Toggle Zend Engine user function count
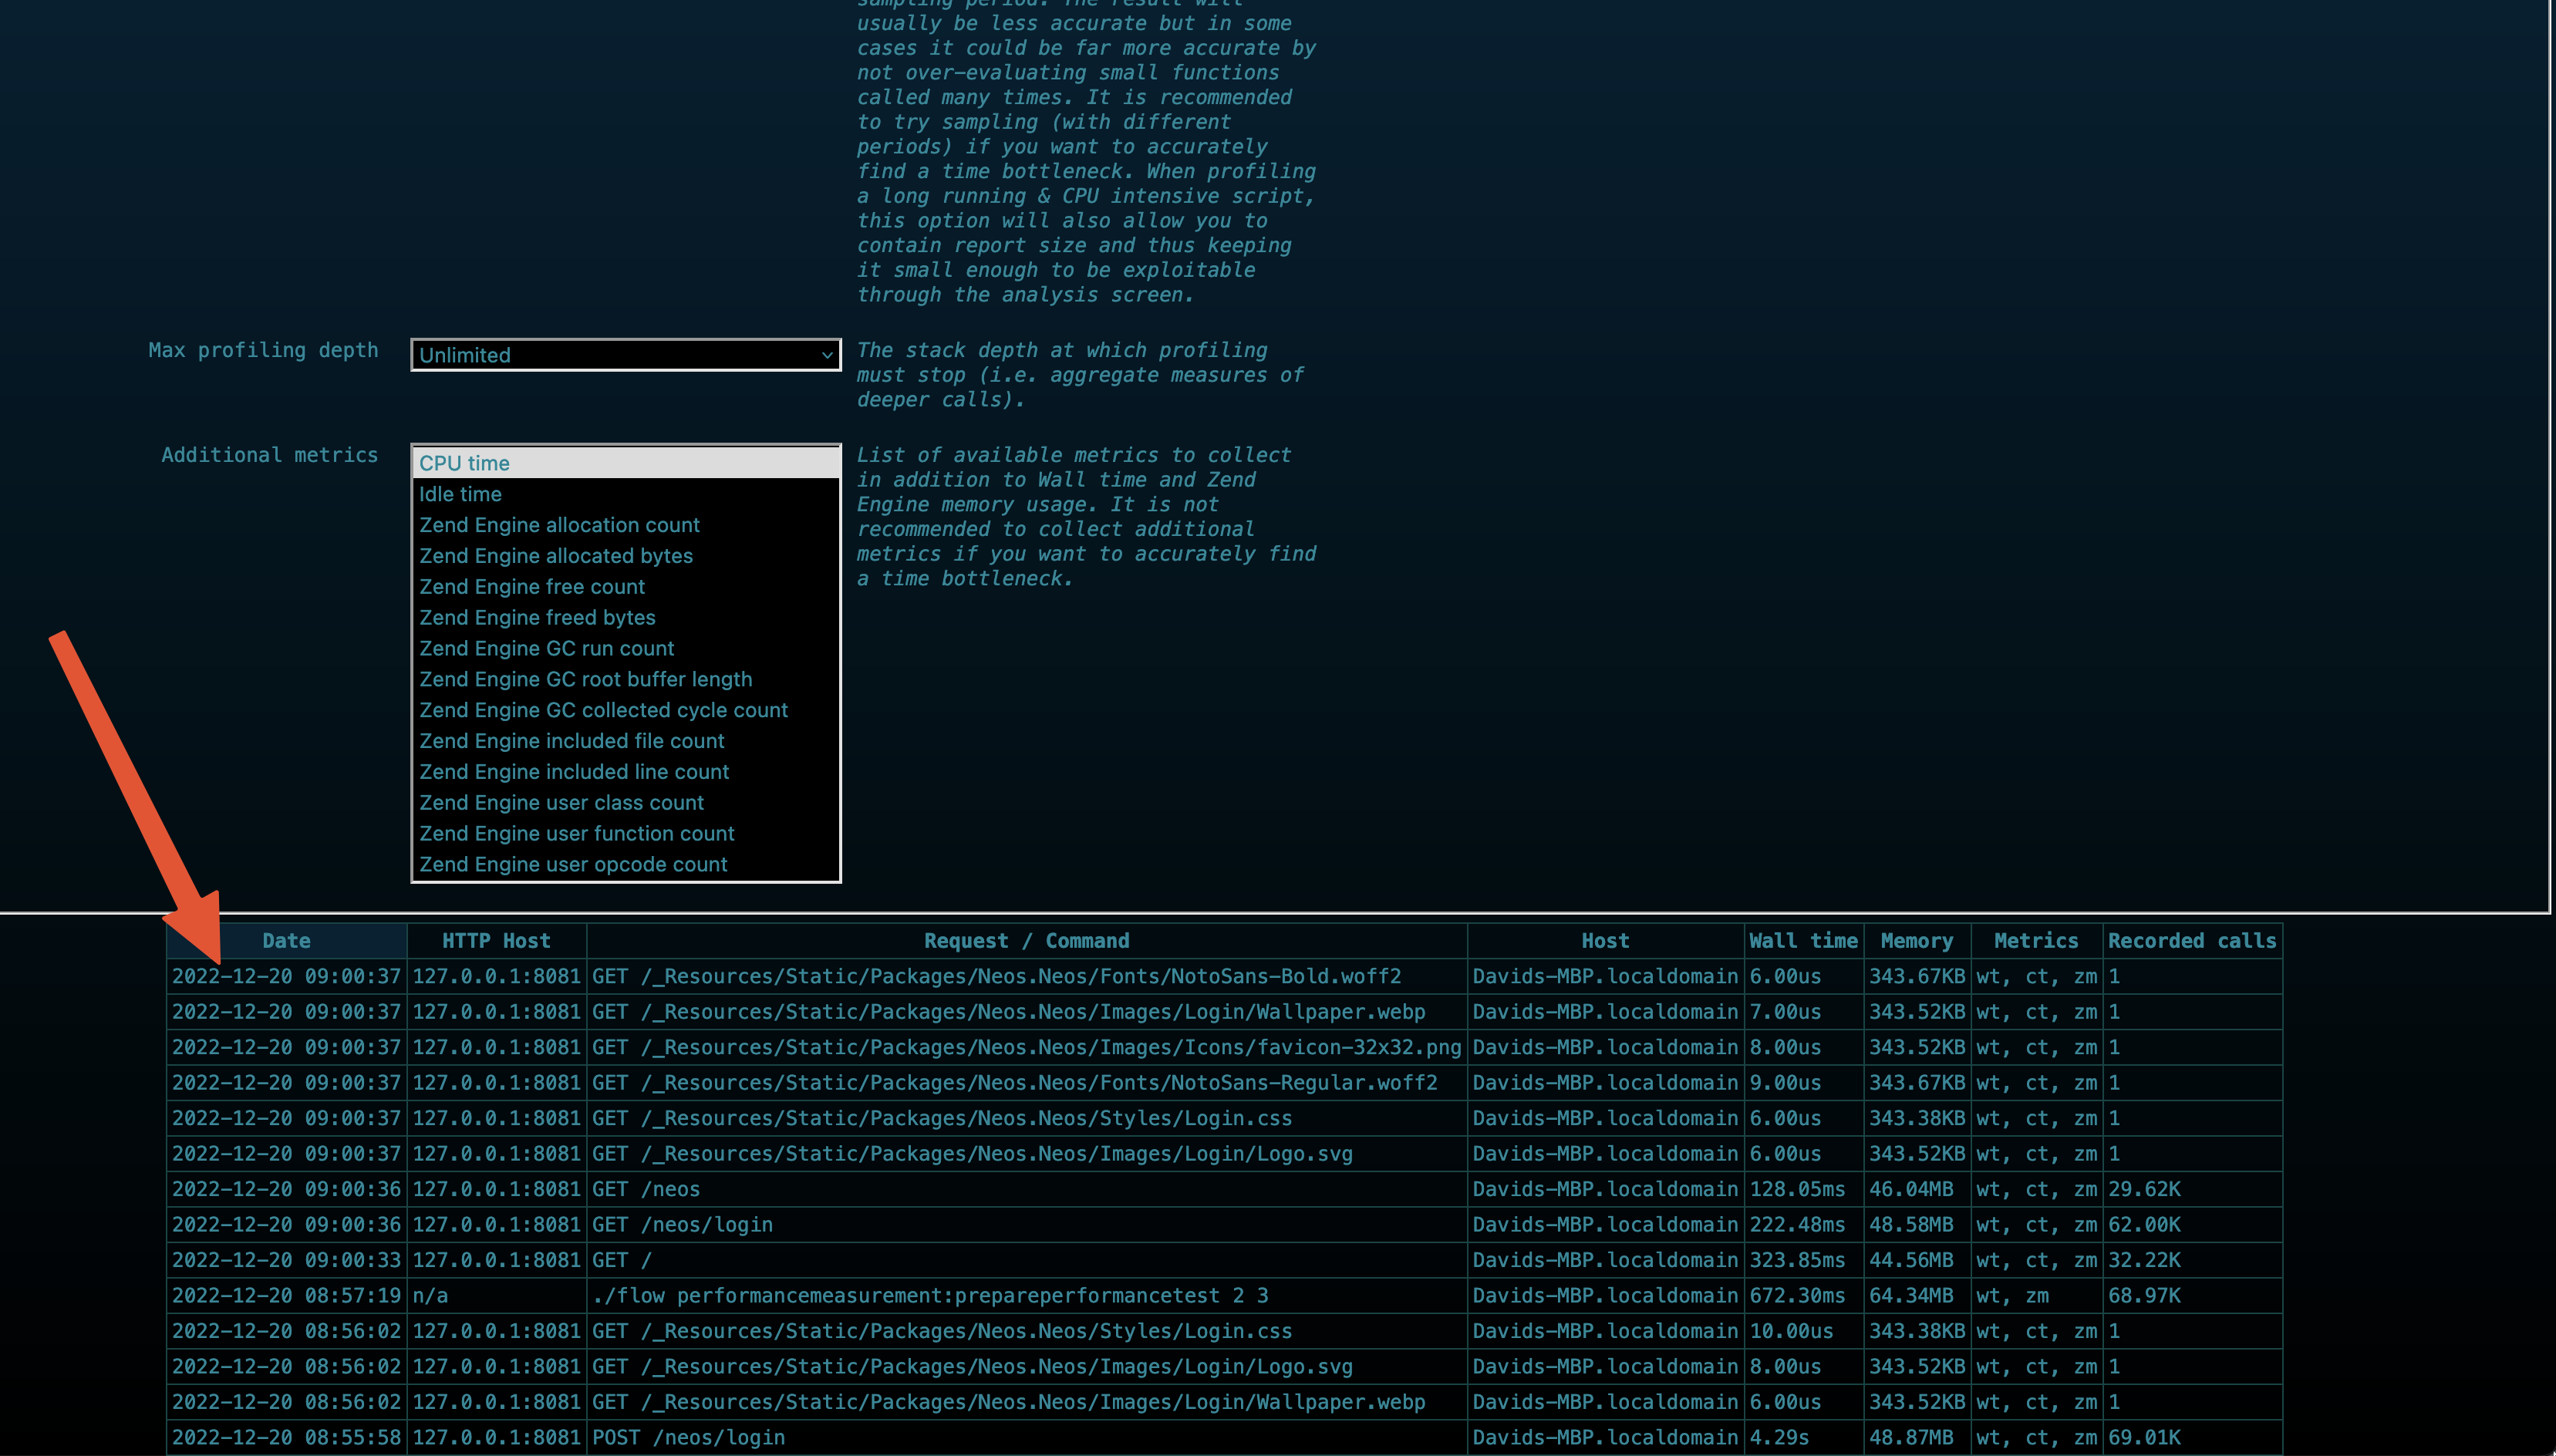The width and height of the screenshot is (2556, 1456). click(x=578, y=833)
